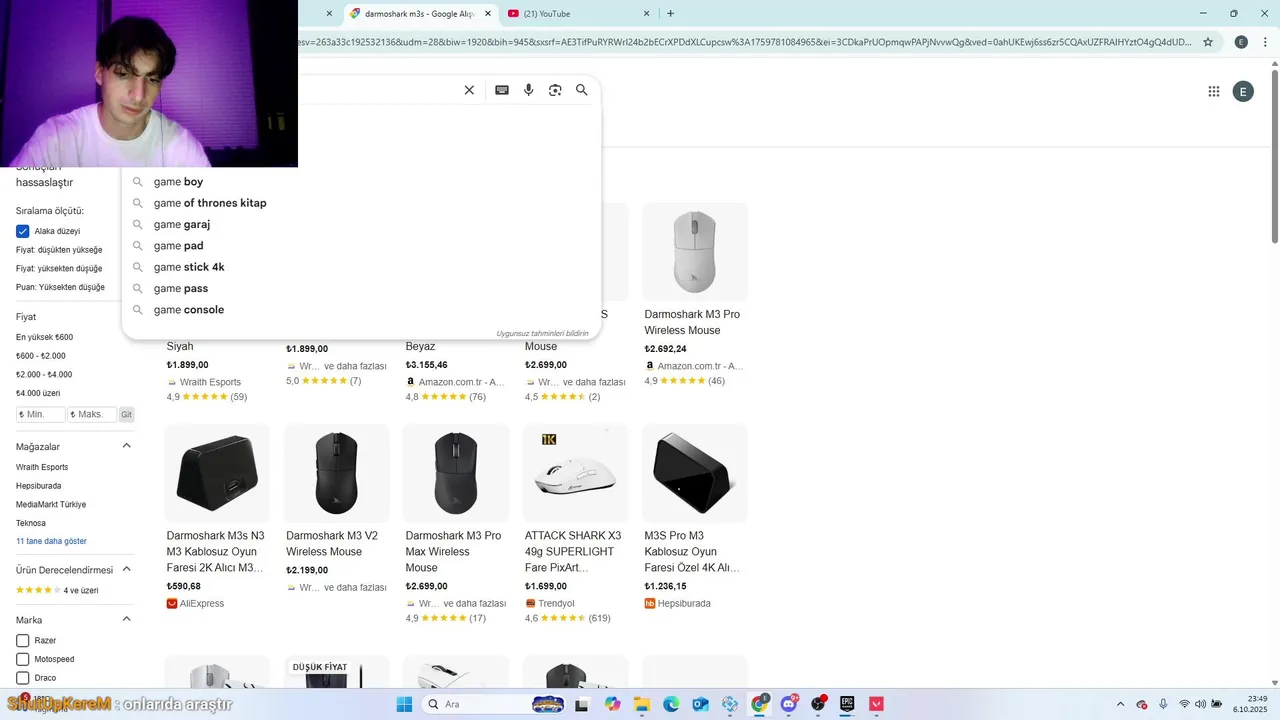Open Task View on taskbar

(x=581, y=704)
